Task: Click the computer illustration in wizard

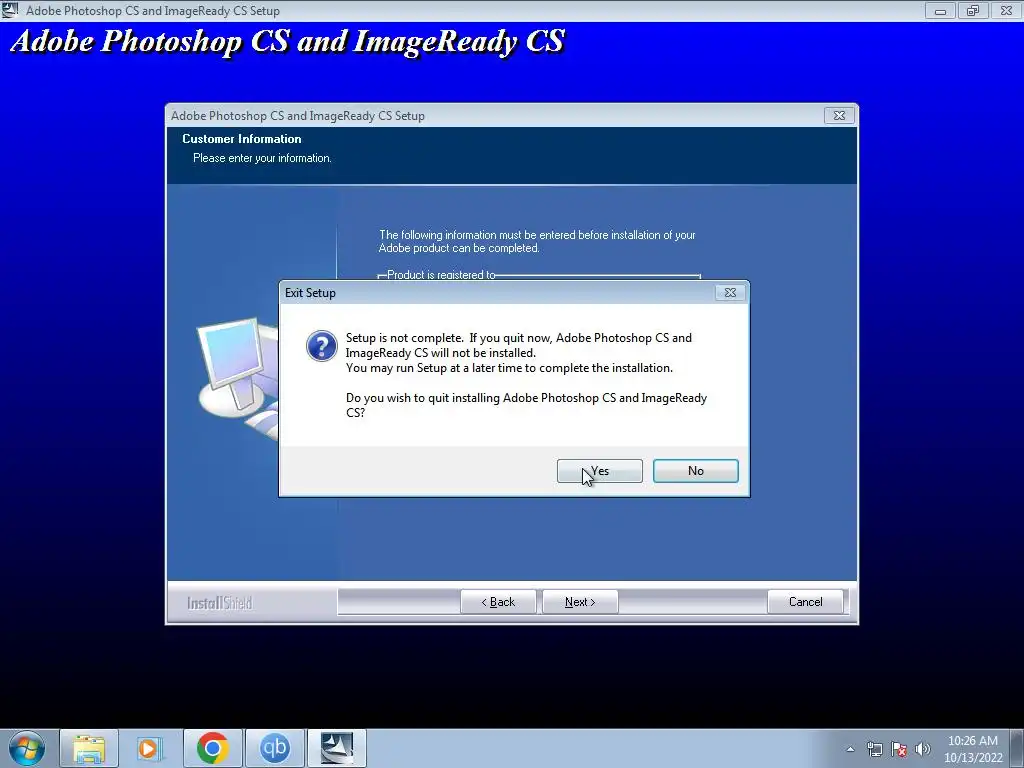Action: (x=238, y=377)
